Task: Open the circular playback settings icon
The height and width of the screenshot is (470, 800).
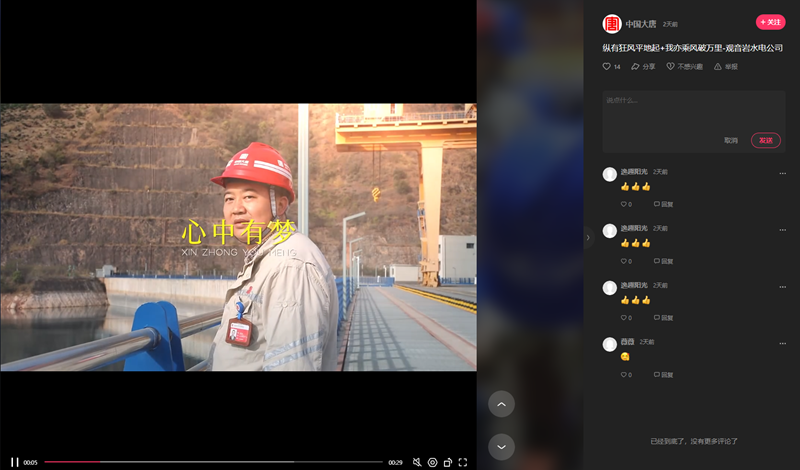Action: (432, 462)
